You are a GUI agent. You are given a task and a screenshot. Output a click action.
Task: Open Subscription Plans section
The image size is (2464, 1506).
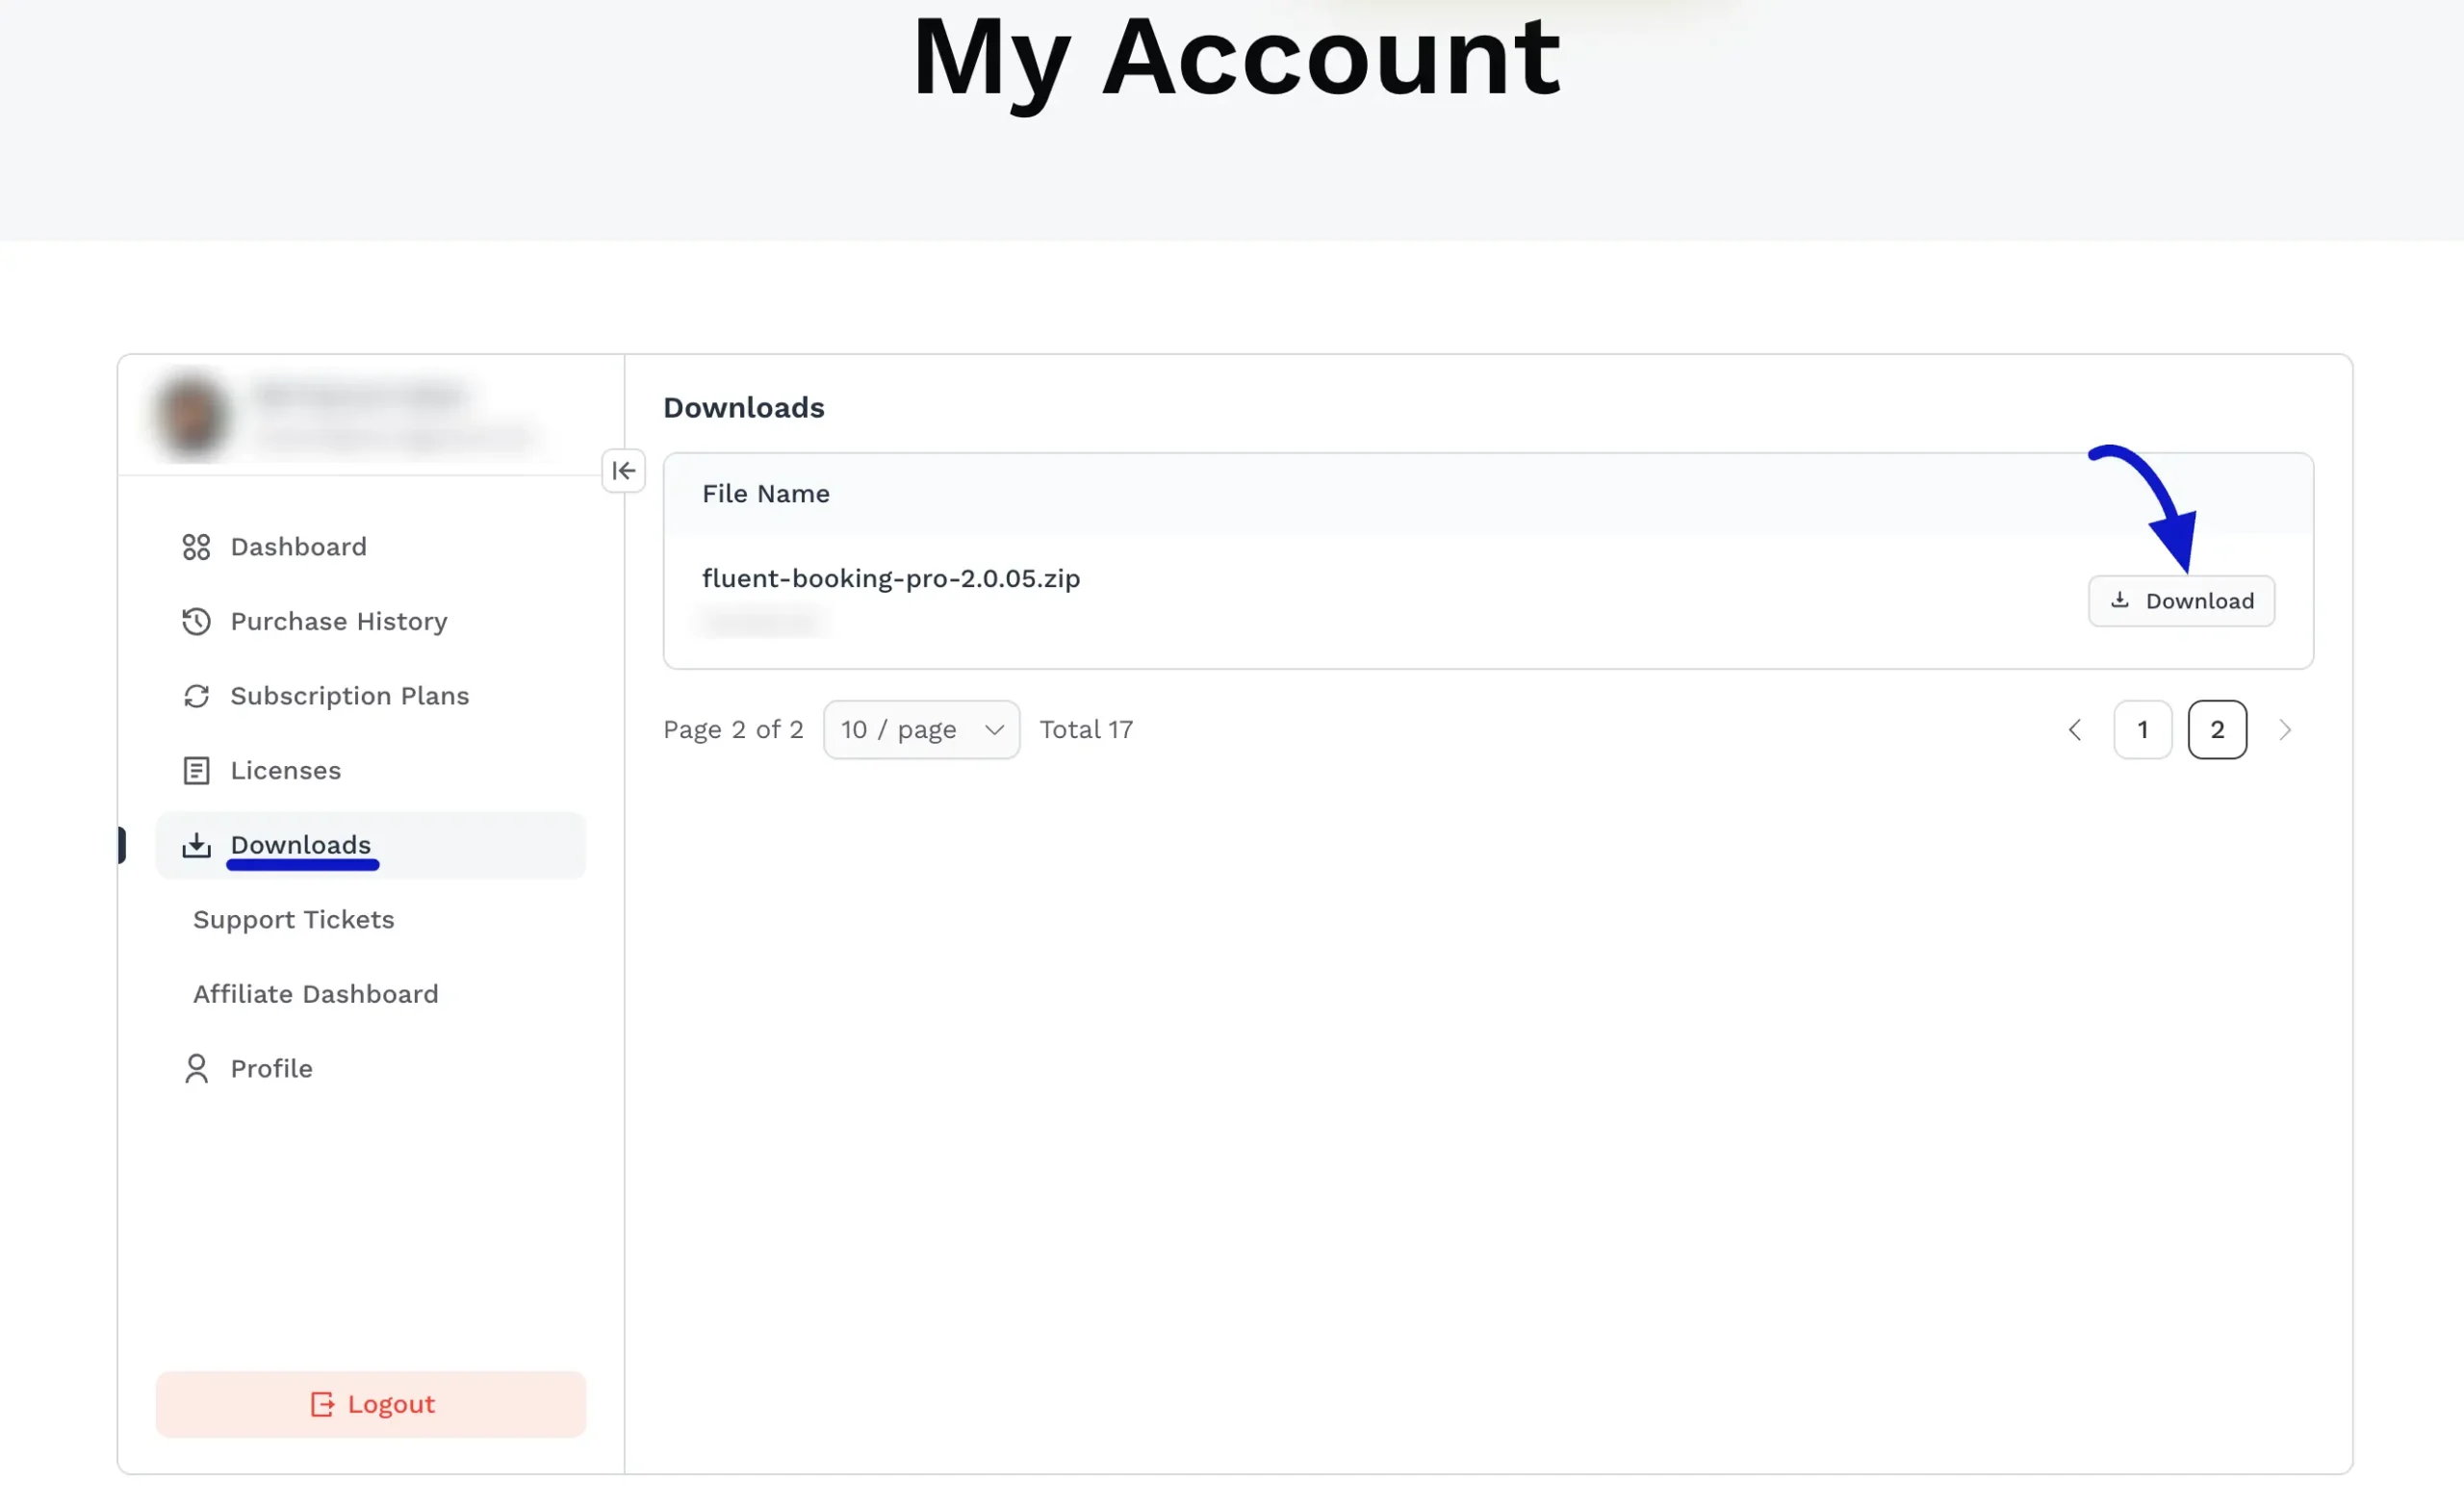350,696
